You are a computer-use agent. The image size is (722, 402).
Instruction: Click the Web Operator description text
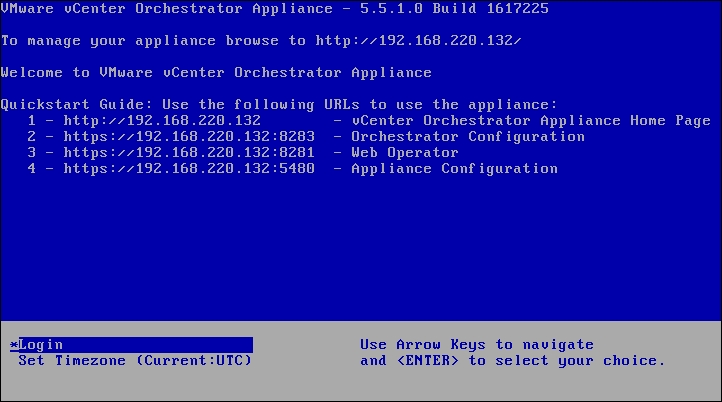404,153
